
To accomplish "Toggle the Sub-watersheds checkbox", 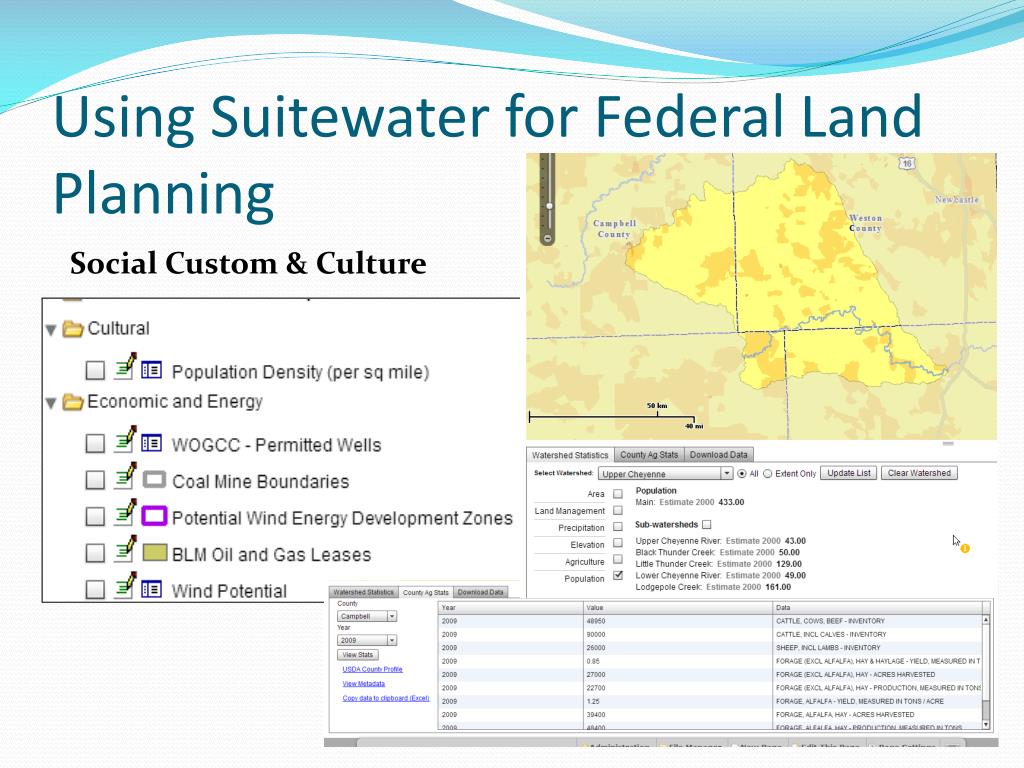I will coord(707,524).
